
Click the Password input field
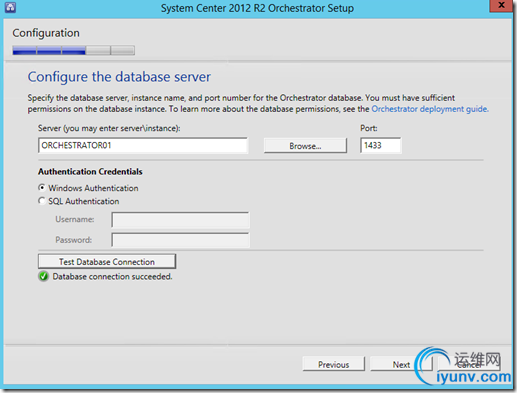(x=180, y=240)
